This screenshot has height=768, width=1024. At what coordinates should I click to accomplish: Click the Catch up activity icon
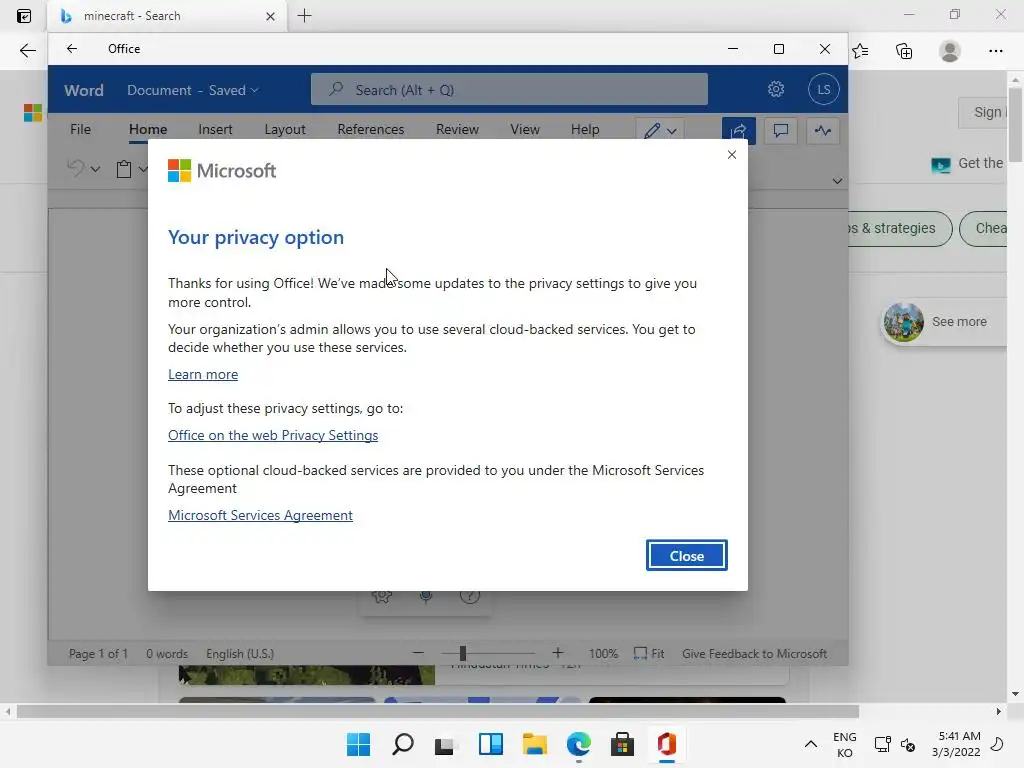click(x=822, y=130)
